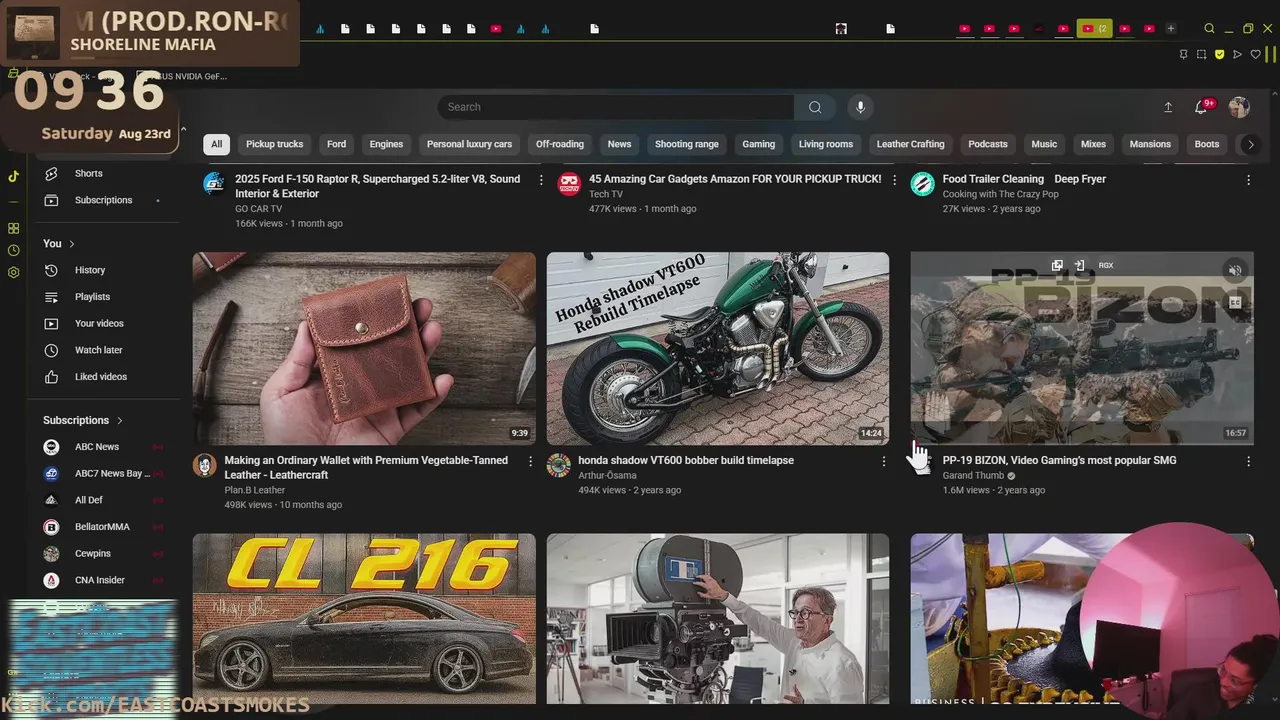This screenshot has height=720, width=1280.
Task: Toggle the ad blocker shield icon
Action: pyautogui.click(x=1219, y=54)
